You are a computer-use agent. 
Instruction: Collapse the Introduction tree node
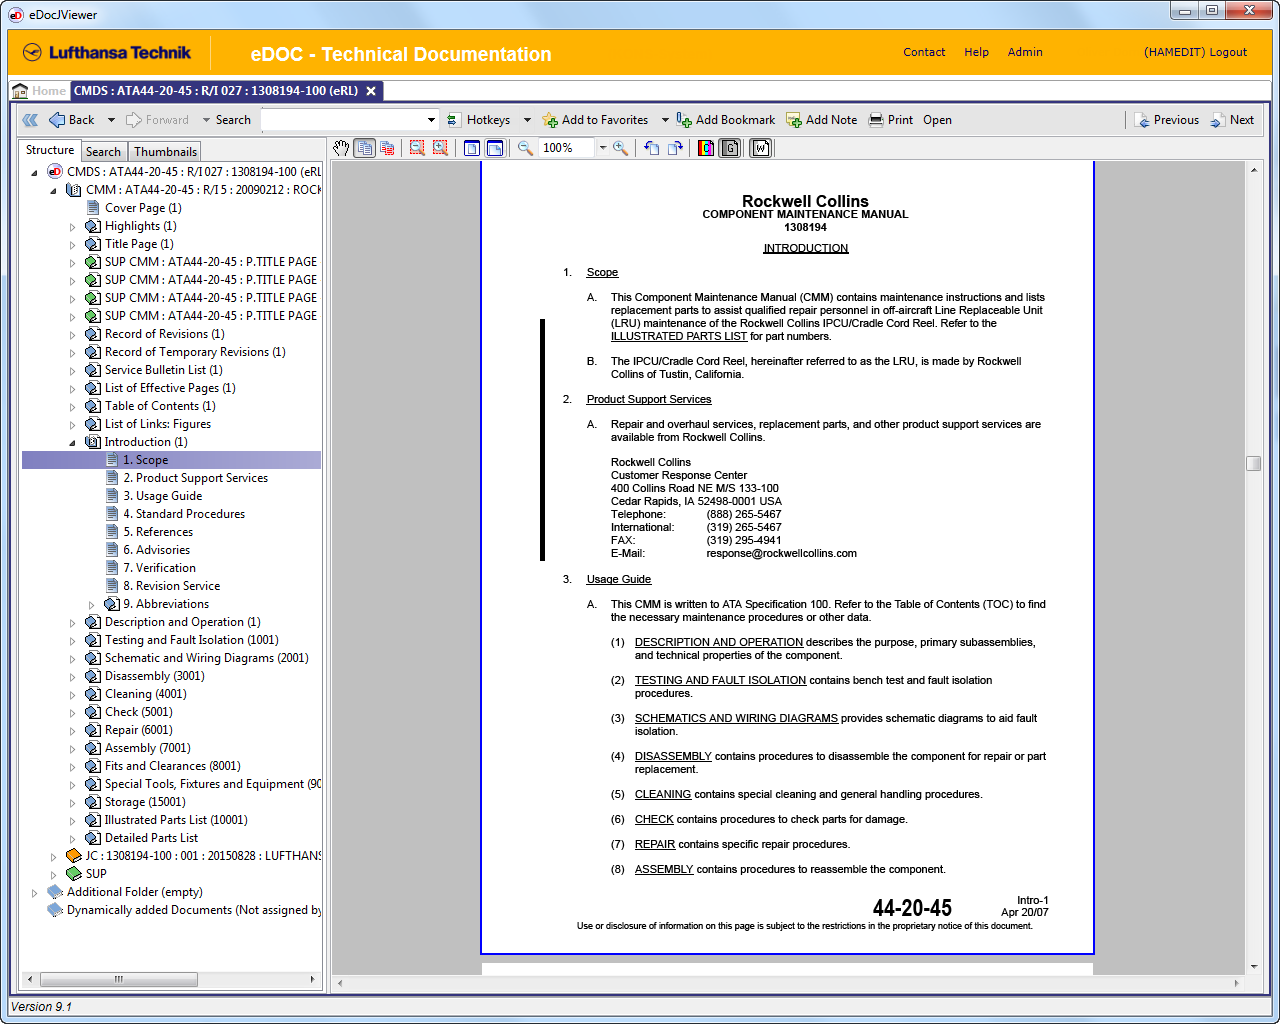click(73, 442)
